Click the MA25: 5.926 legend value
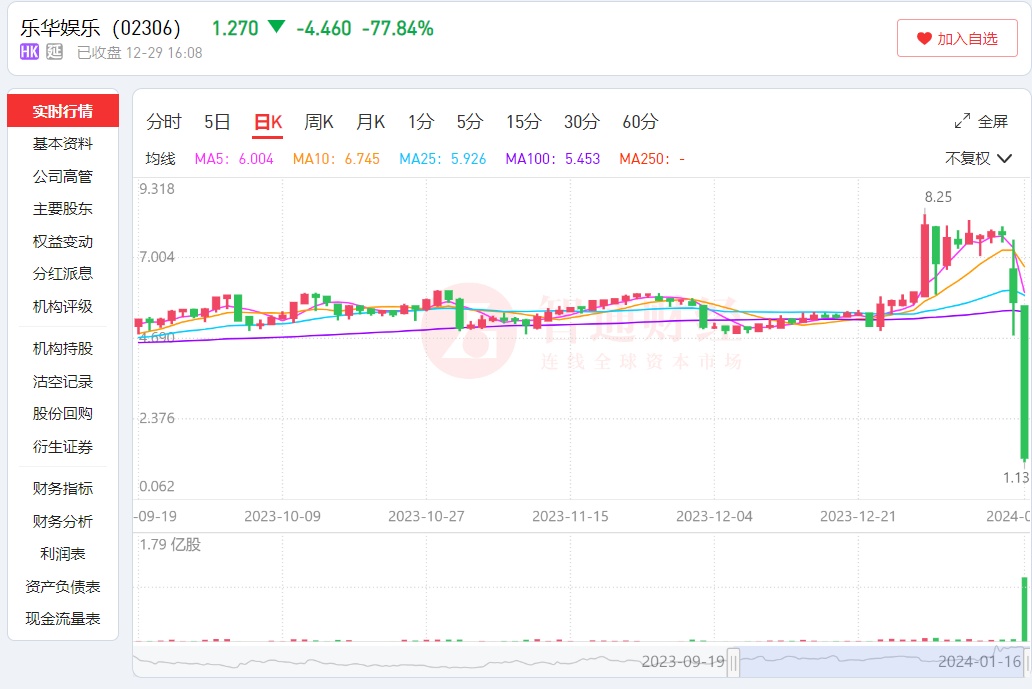The height and width of the screenshot is (689, 1032). click(443, 159)
